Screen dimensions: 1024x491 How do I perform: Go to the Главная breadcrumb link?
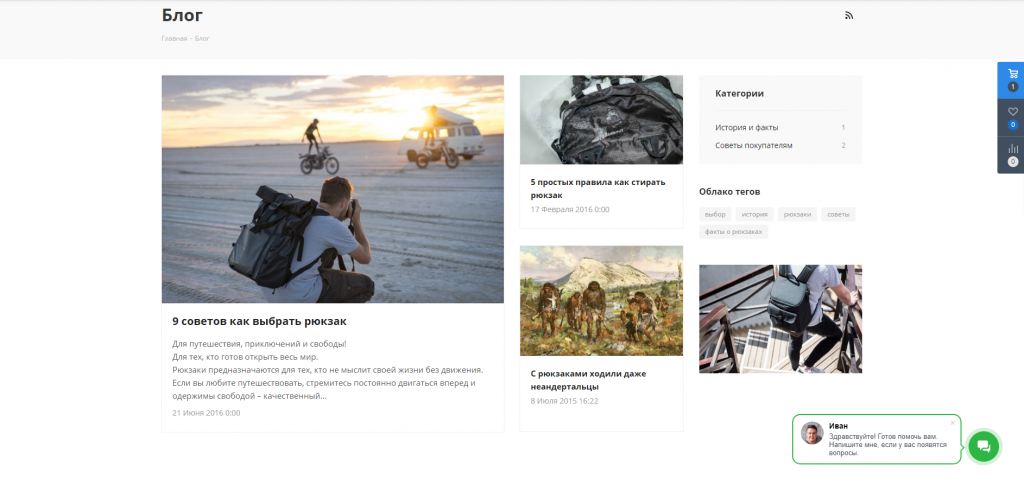(174, 39)
